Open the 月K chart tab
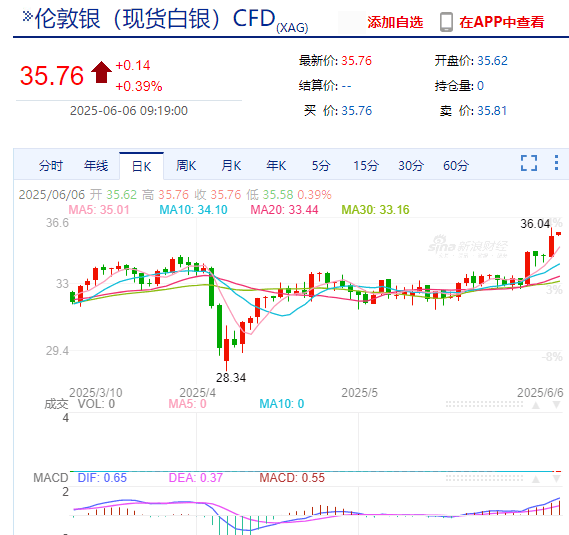Screen dimensions: 569x535 coord(231,166)
